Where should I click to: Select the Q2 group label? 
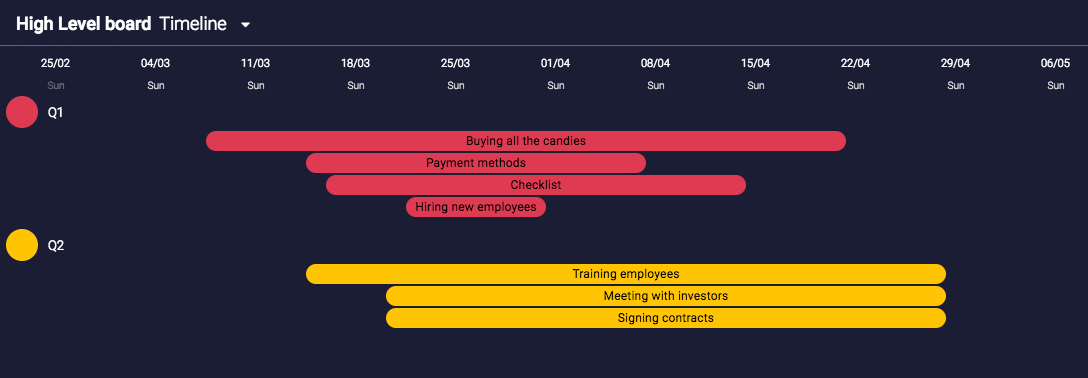tap(56, 245)
